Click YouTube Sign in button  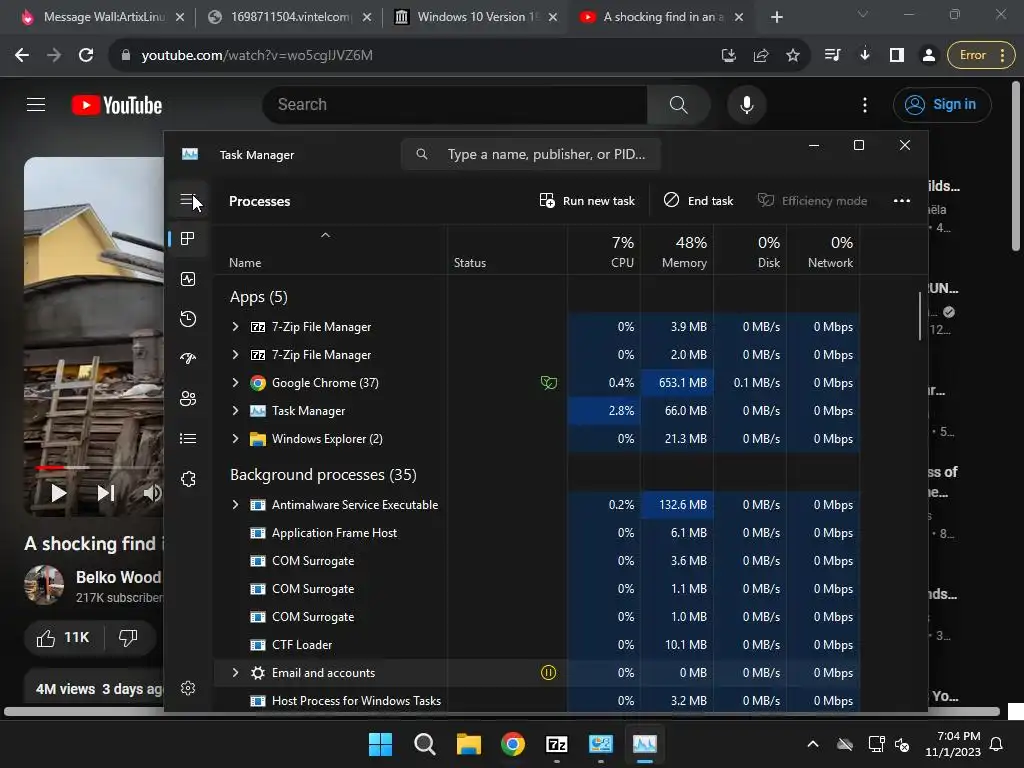click(x=942, y=104)
